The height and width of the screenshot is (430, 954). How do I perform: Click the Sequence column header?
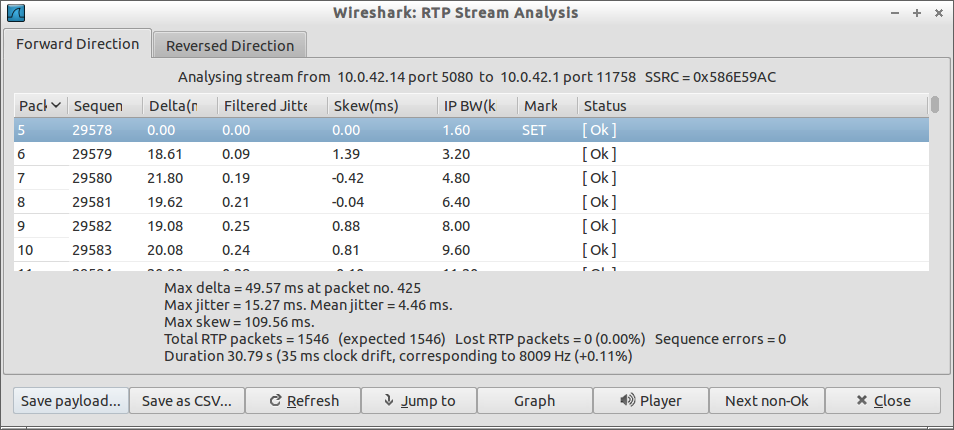[x=105, y=106]
